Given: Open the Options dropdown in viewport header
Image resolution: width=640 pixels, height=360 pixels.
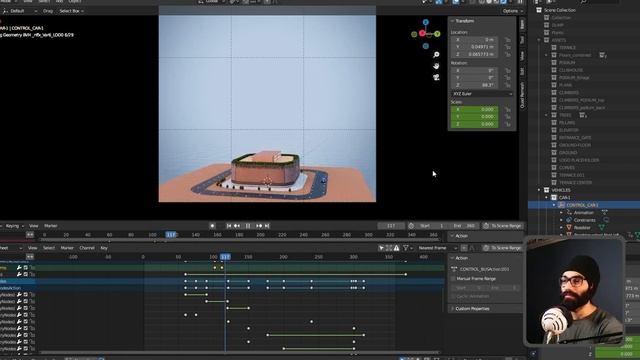Looking at the screenshot, I should tap(512, 11).
